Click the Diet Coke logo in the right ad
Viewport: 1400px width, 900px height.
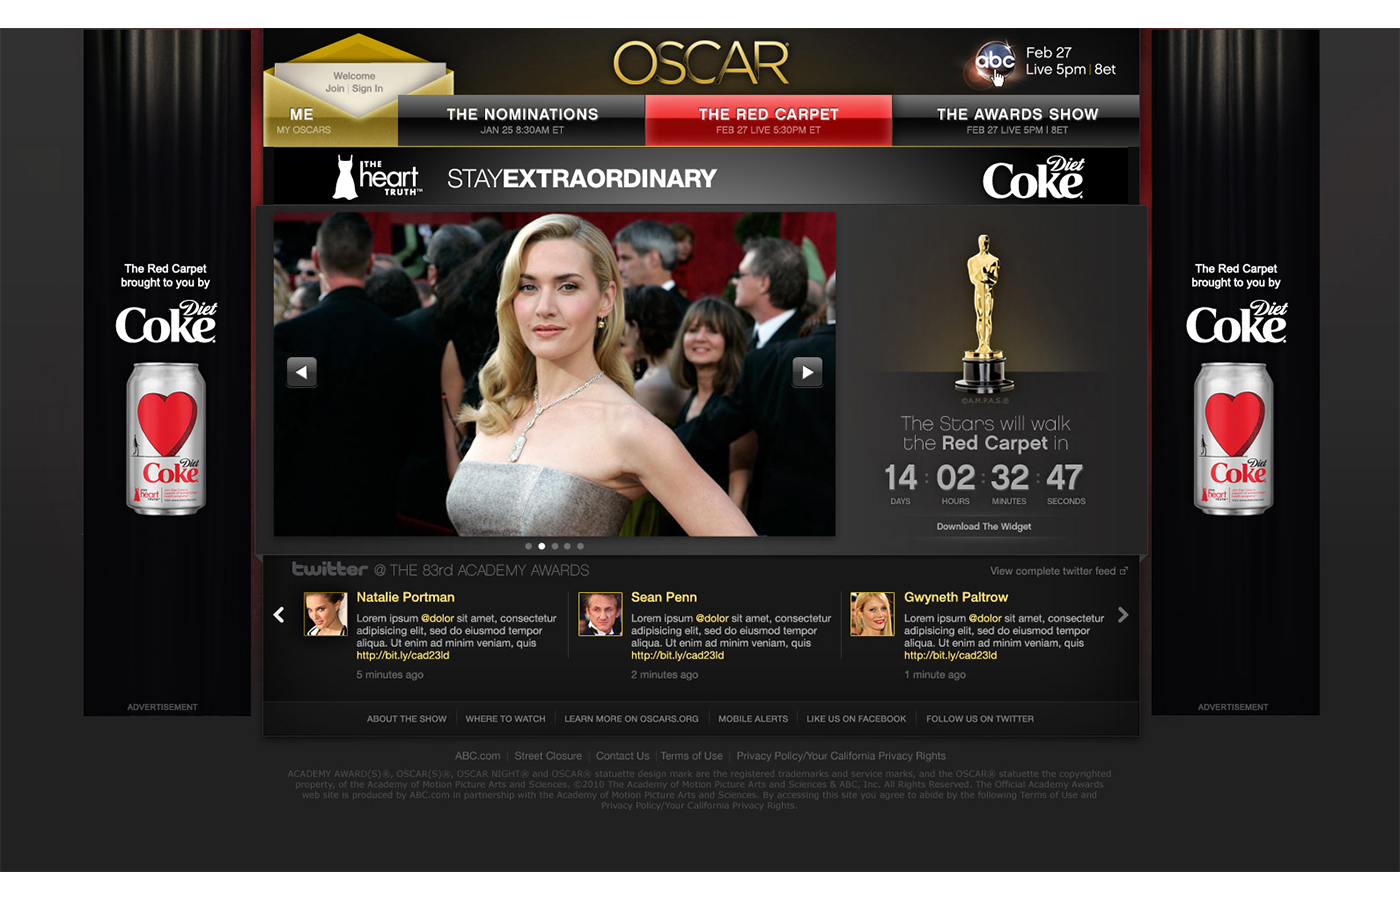pos(1237,322)
